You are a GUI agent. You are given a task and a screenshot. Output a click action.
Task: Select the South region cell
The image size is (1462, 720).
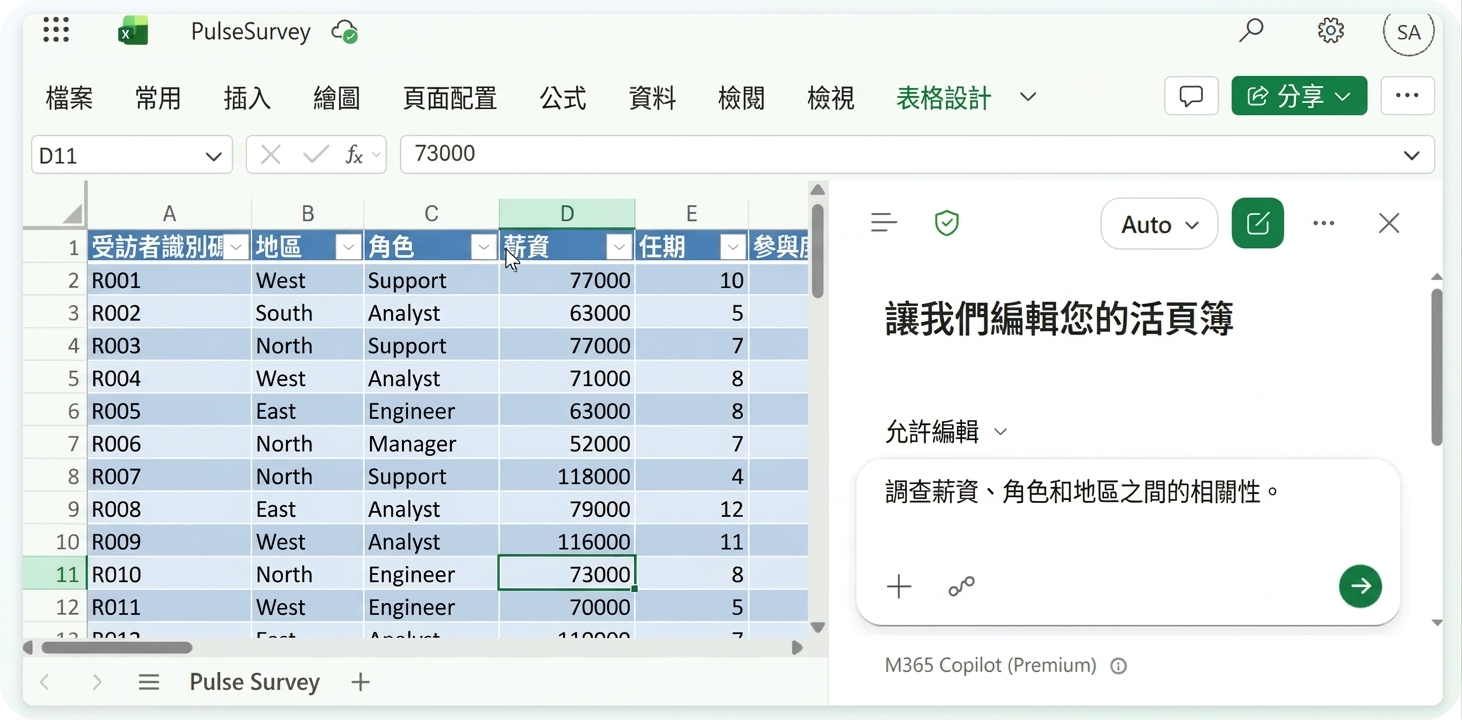(308, 313)
